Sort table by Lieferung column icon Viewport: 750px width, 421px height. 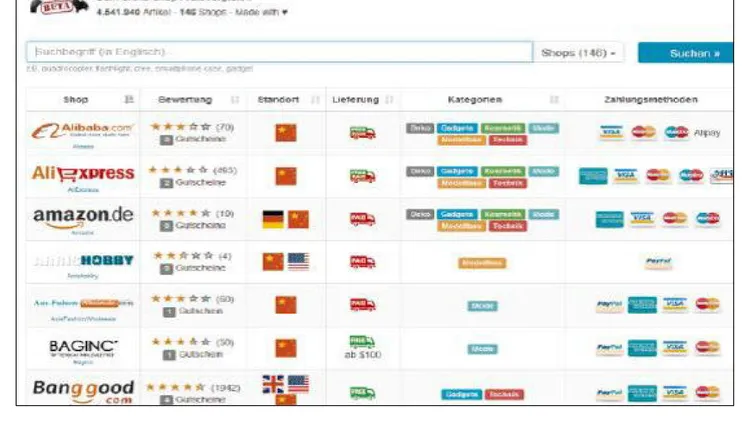pos(389,100)
